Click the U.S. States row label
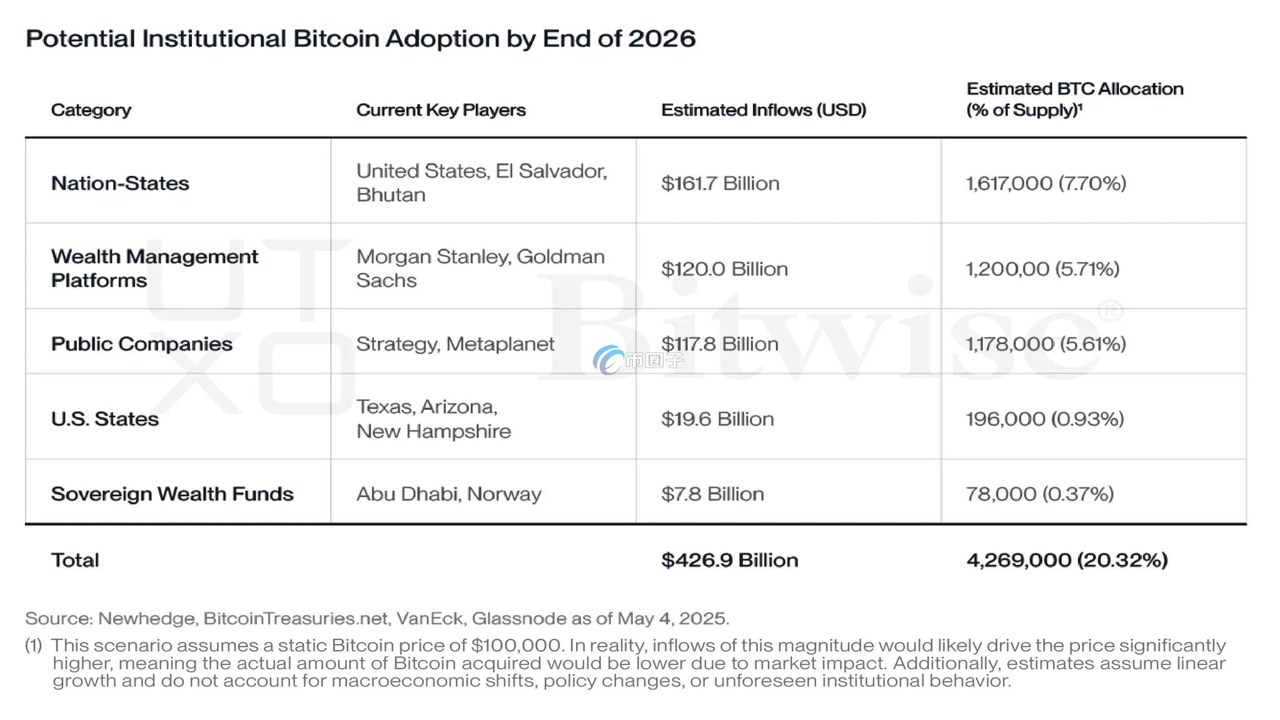 tap(105, 419)
